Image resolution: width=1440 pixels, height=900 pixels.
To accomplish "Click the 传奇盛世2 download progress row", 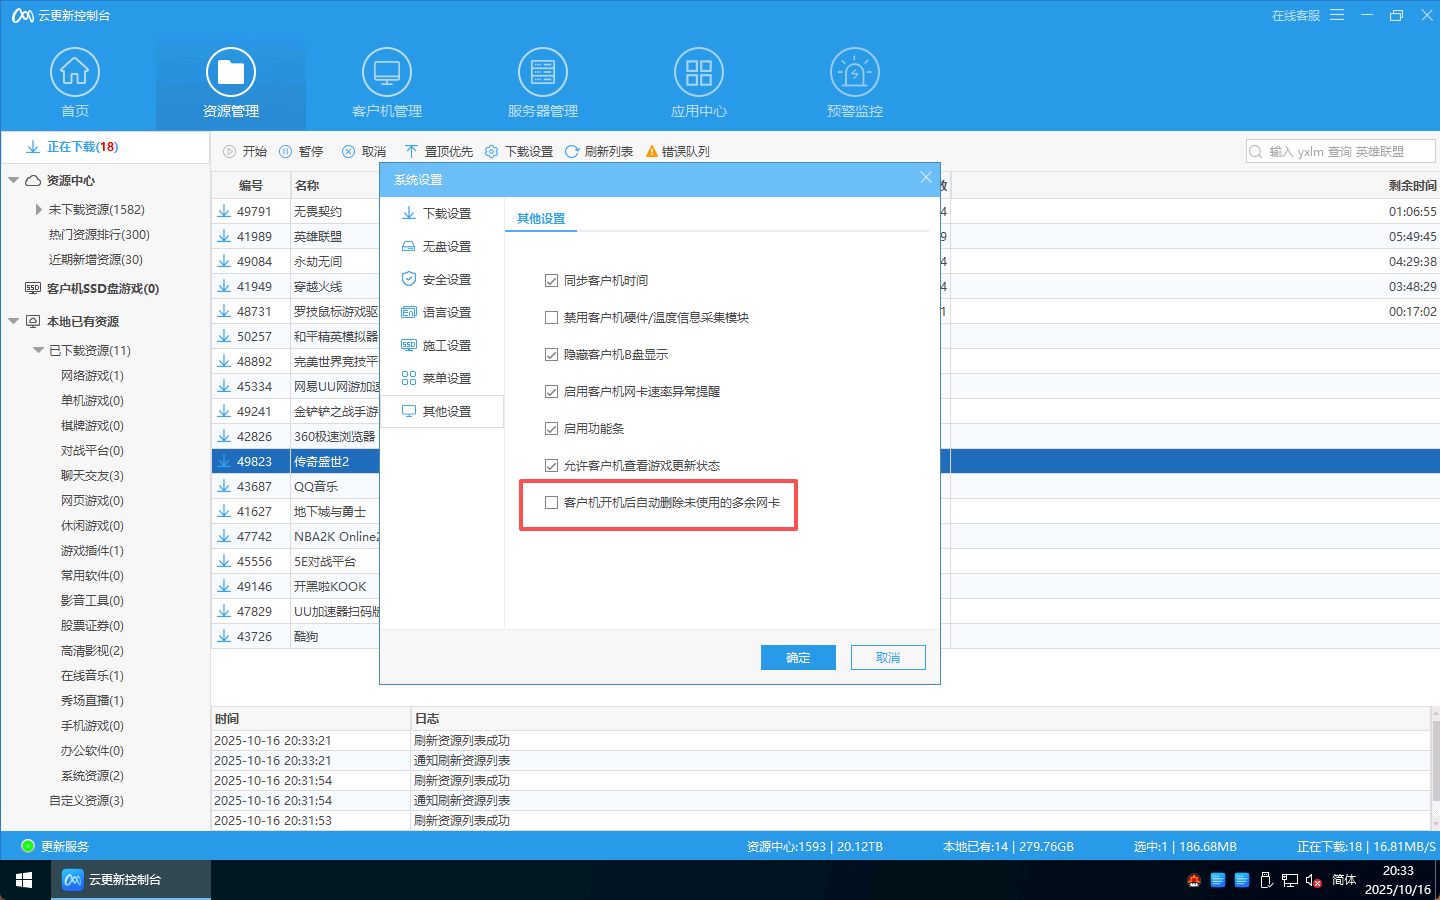I will [x=300, y=461].
